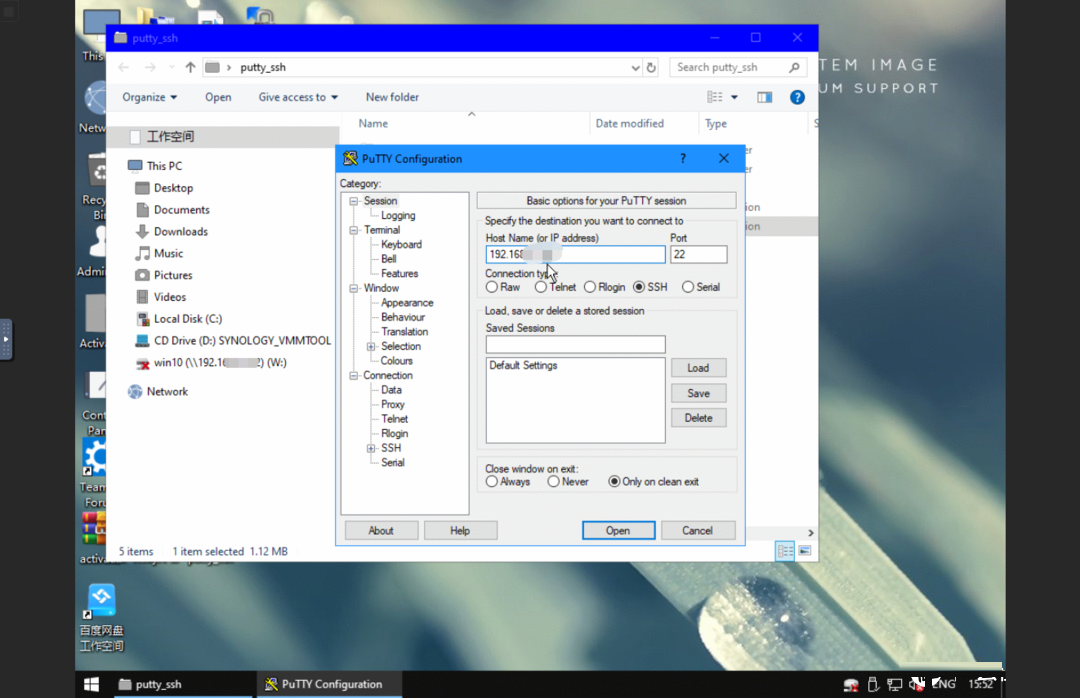The width and height of the screenshot is (1080, 698).
Task: Load the selected saved session
Action: point(698,368)
